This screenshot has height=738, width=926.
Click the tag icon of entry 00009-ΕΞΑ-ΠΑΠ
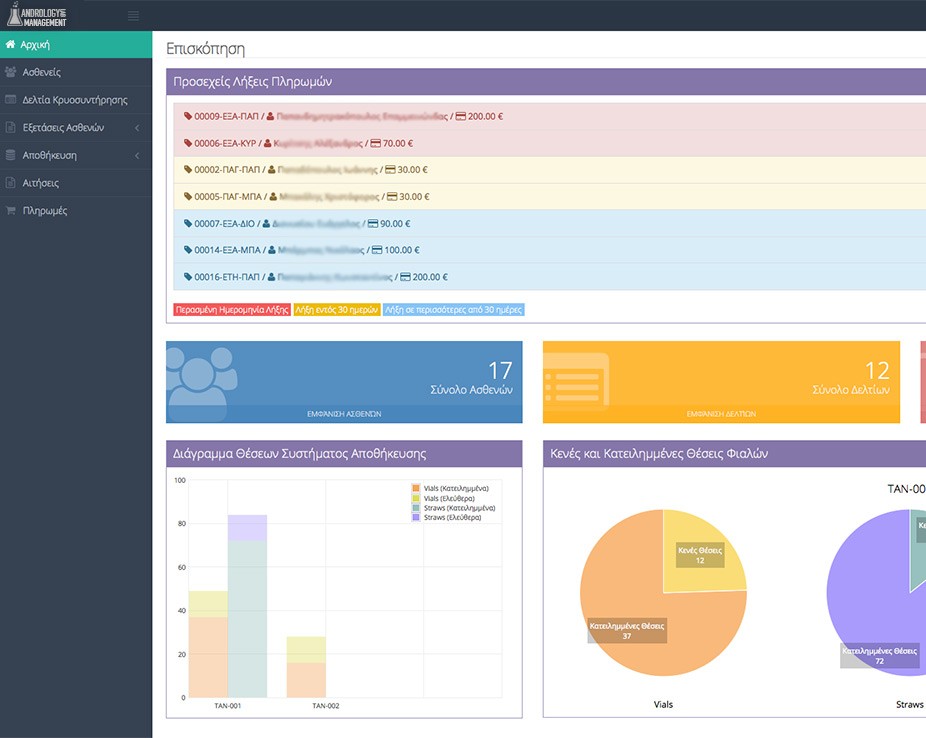[188, 116]
